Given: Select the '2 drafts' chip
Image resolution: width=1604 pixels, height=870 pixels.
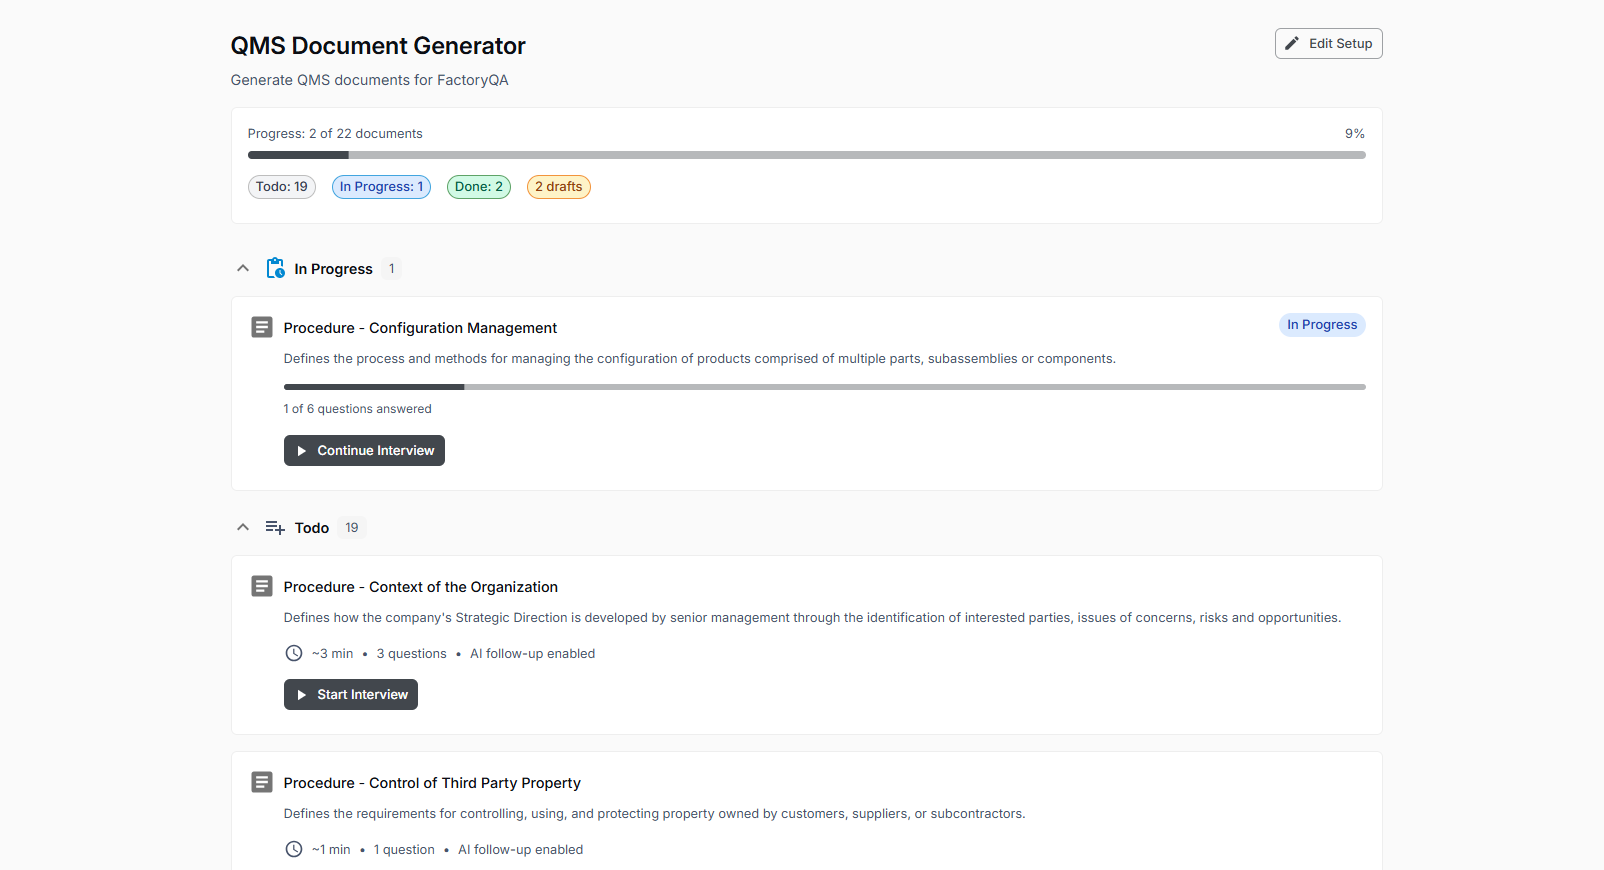Looking at the screenshot, I should point(558,187).
